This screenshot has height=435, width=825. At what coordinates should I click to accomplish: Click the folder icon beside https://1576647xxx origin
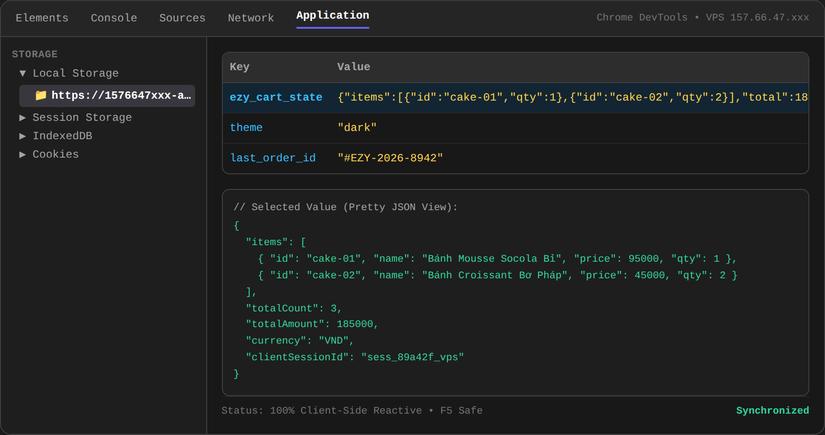tap(41, 95)
